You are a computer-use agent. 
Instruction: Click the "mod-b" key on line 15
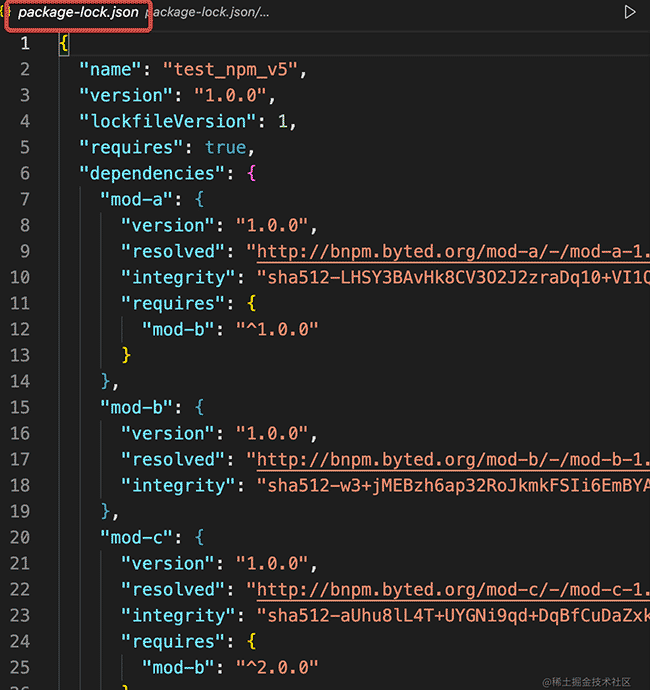point(136,407)
